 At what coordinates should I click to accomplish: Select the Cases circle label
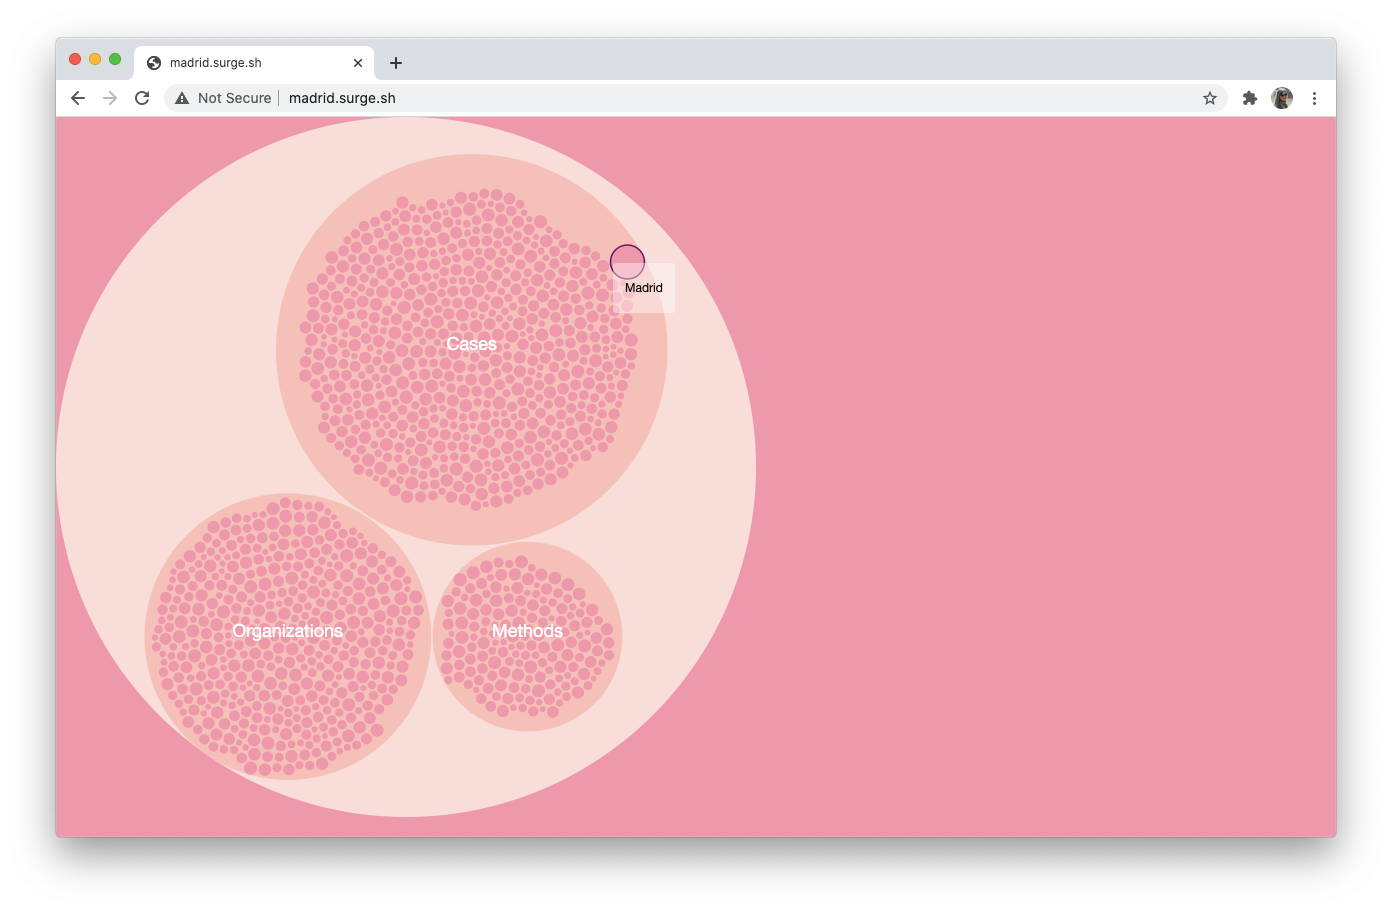click(471, 344)
